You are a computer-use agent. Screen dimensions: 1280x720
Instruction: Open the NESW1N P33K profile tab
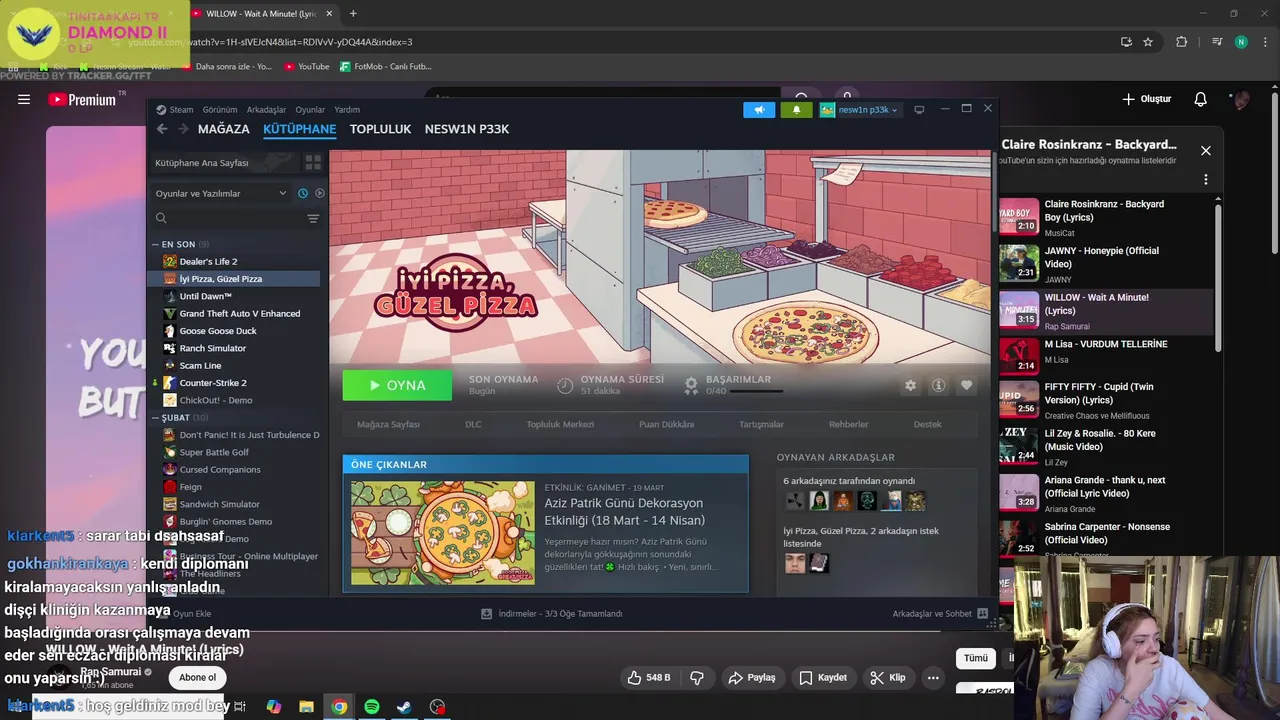coord(467,129)
